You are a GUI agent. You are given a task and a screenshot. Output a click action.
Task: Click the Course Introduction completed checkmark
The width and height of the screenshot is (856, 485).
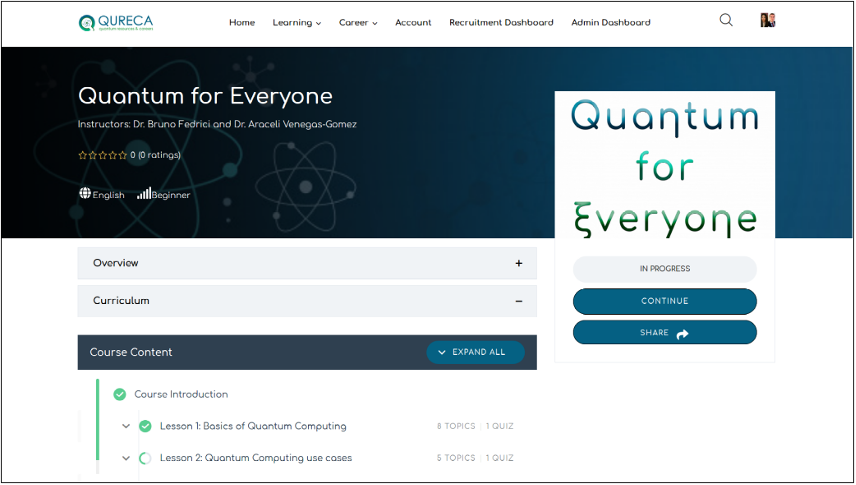point(120,395)
